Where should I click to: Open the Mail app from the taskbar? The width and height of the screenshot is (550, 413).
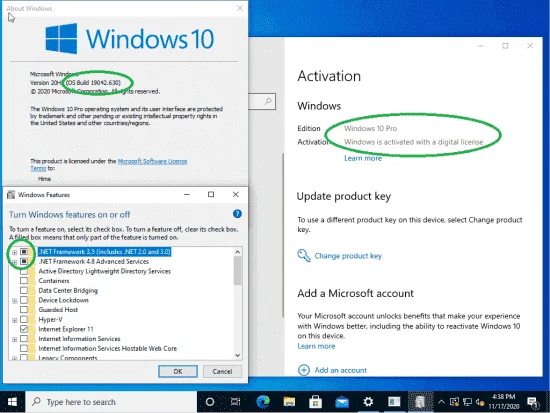[x=342, y=402]
